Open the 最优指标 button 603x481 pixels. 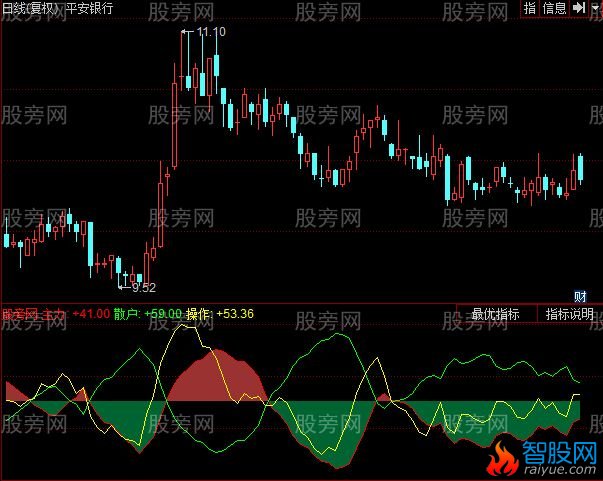click(x=496, y=314)
